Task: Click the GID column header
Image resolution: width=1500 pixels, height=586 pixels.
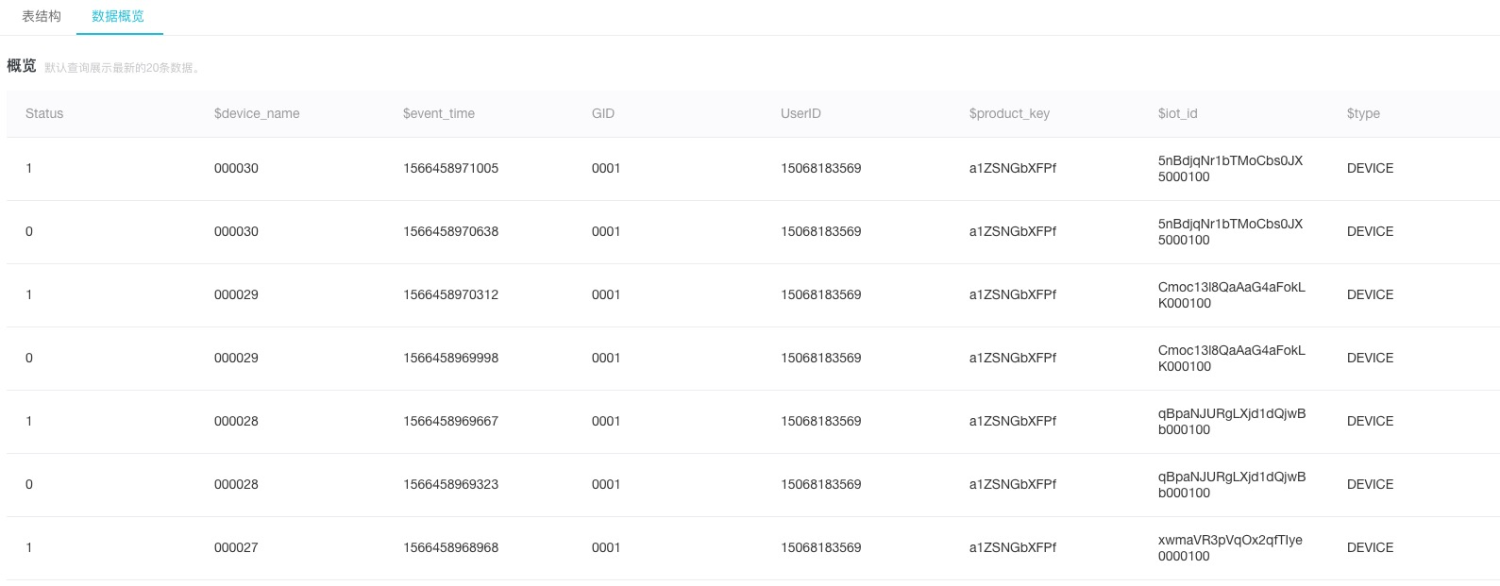Action: pos(603,114)
